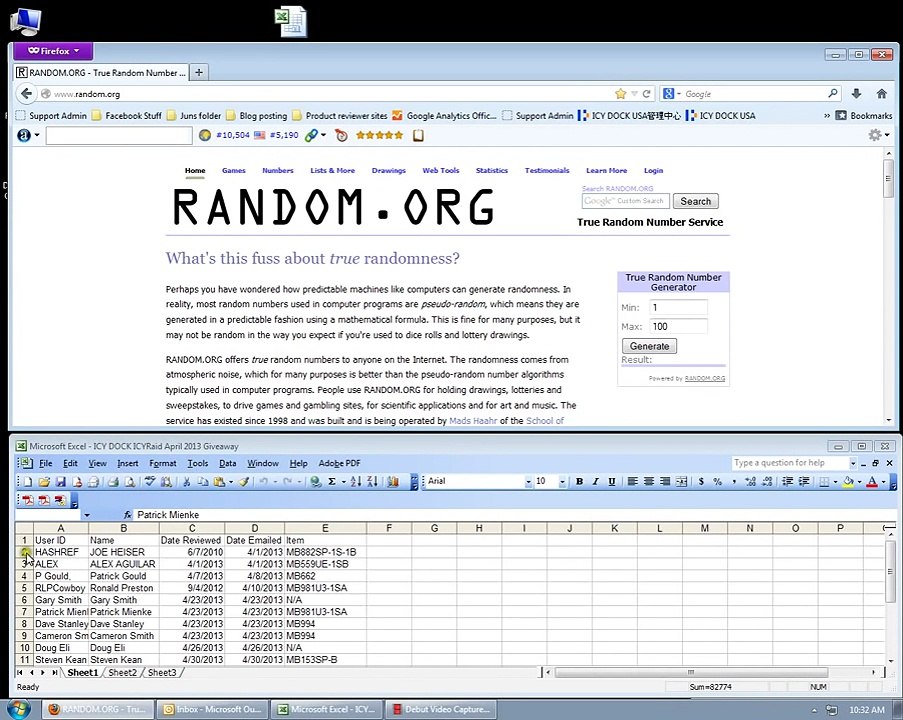
Task: Center align text in Excel toolbar
Action: [649, 482]
